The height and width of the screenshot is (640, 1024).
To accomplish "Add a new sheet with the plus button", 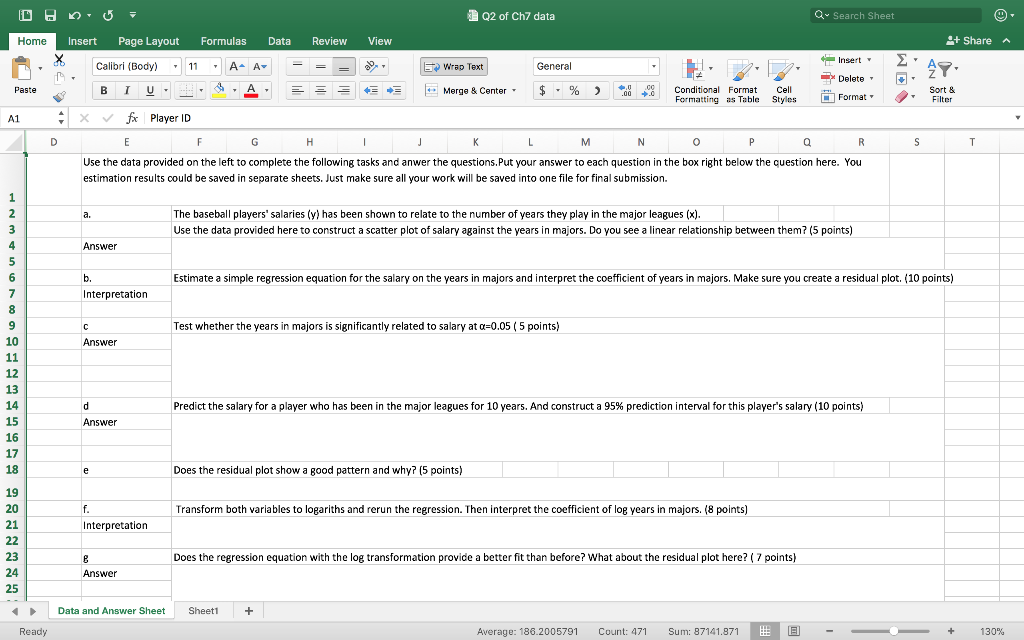I will click(247, 609).
